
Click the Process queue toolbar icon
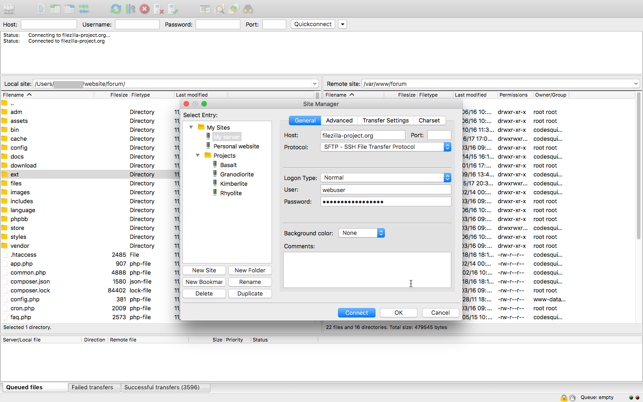(x=130, y=9)
